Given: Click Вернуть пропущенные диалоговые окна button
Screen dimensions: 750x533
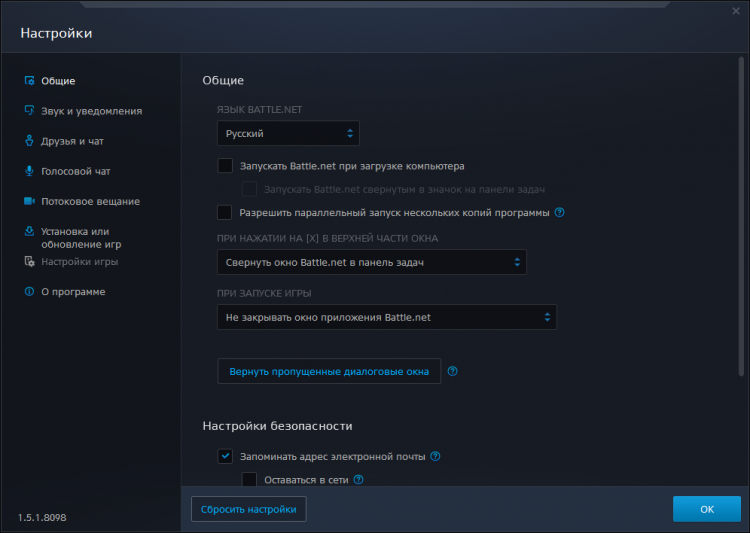Looking at the screenshot, I should pos(329,371).
